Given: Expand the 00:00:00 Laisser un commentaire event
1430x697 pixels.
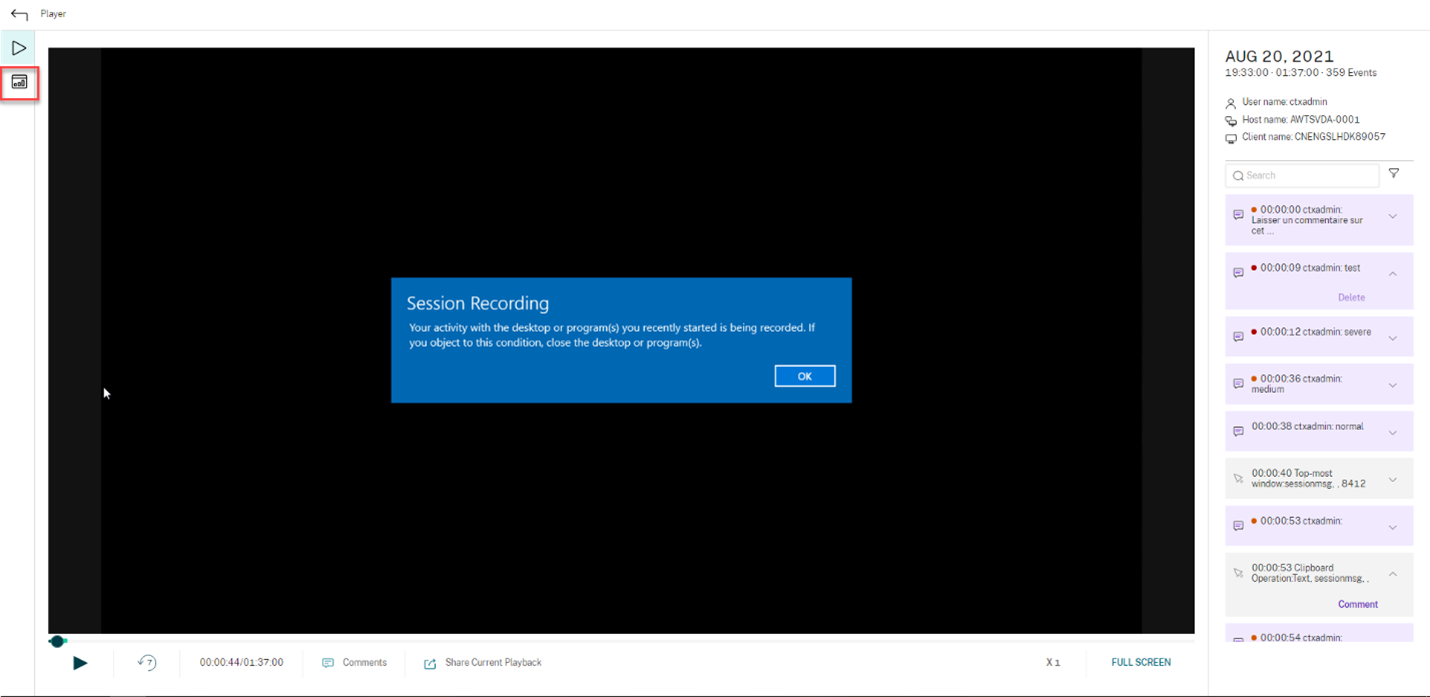Looking at the screenshot, I should pos(1392,216).
